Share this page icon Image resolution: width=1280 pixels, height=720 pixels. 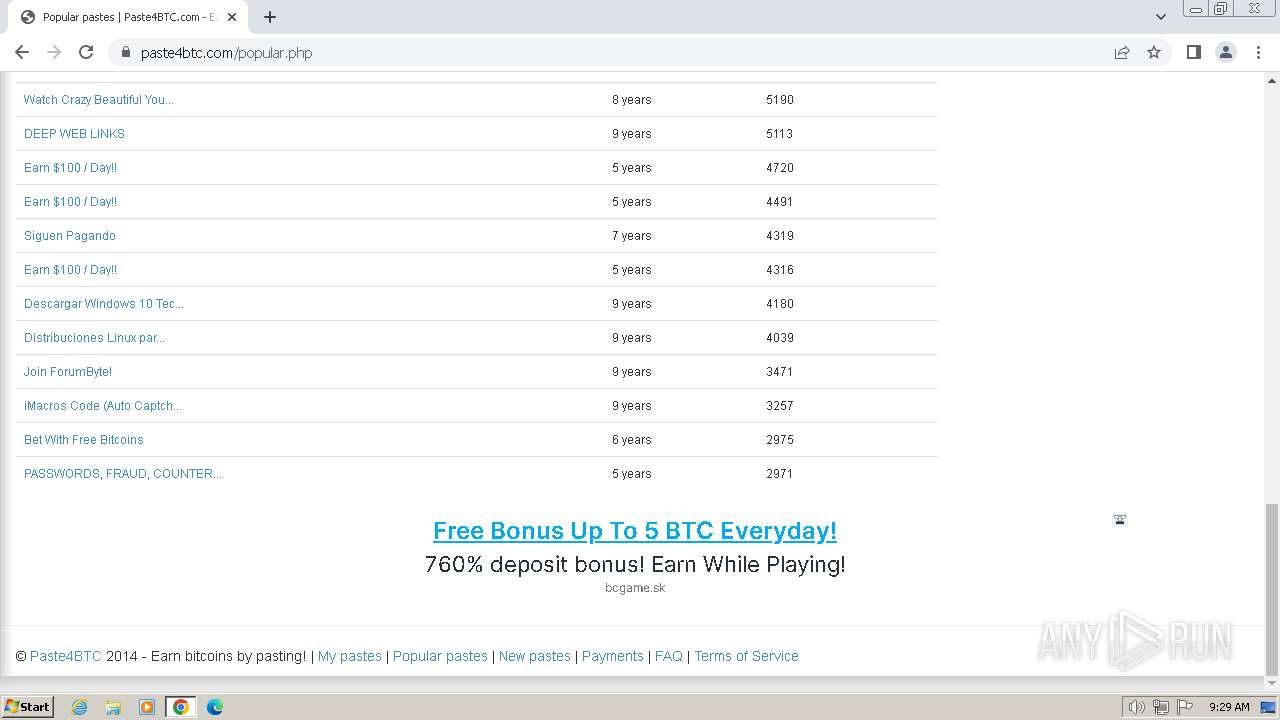1122,52
